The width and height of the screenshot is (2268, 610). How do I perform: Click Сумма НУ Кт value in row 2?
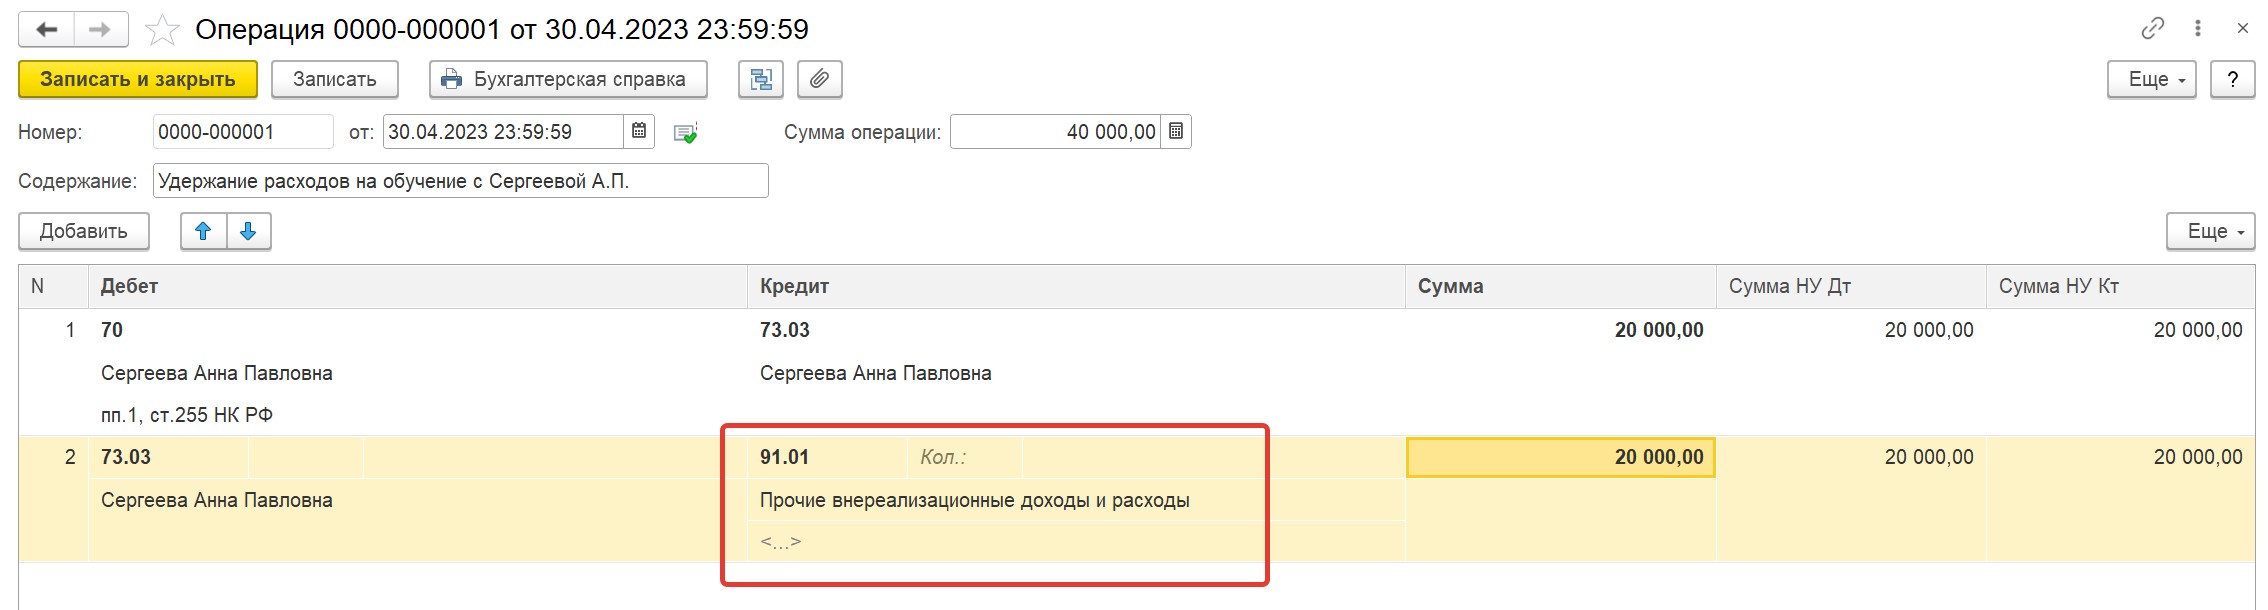click(x=2198, y=457)
